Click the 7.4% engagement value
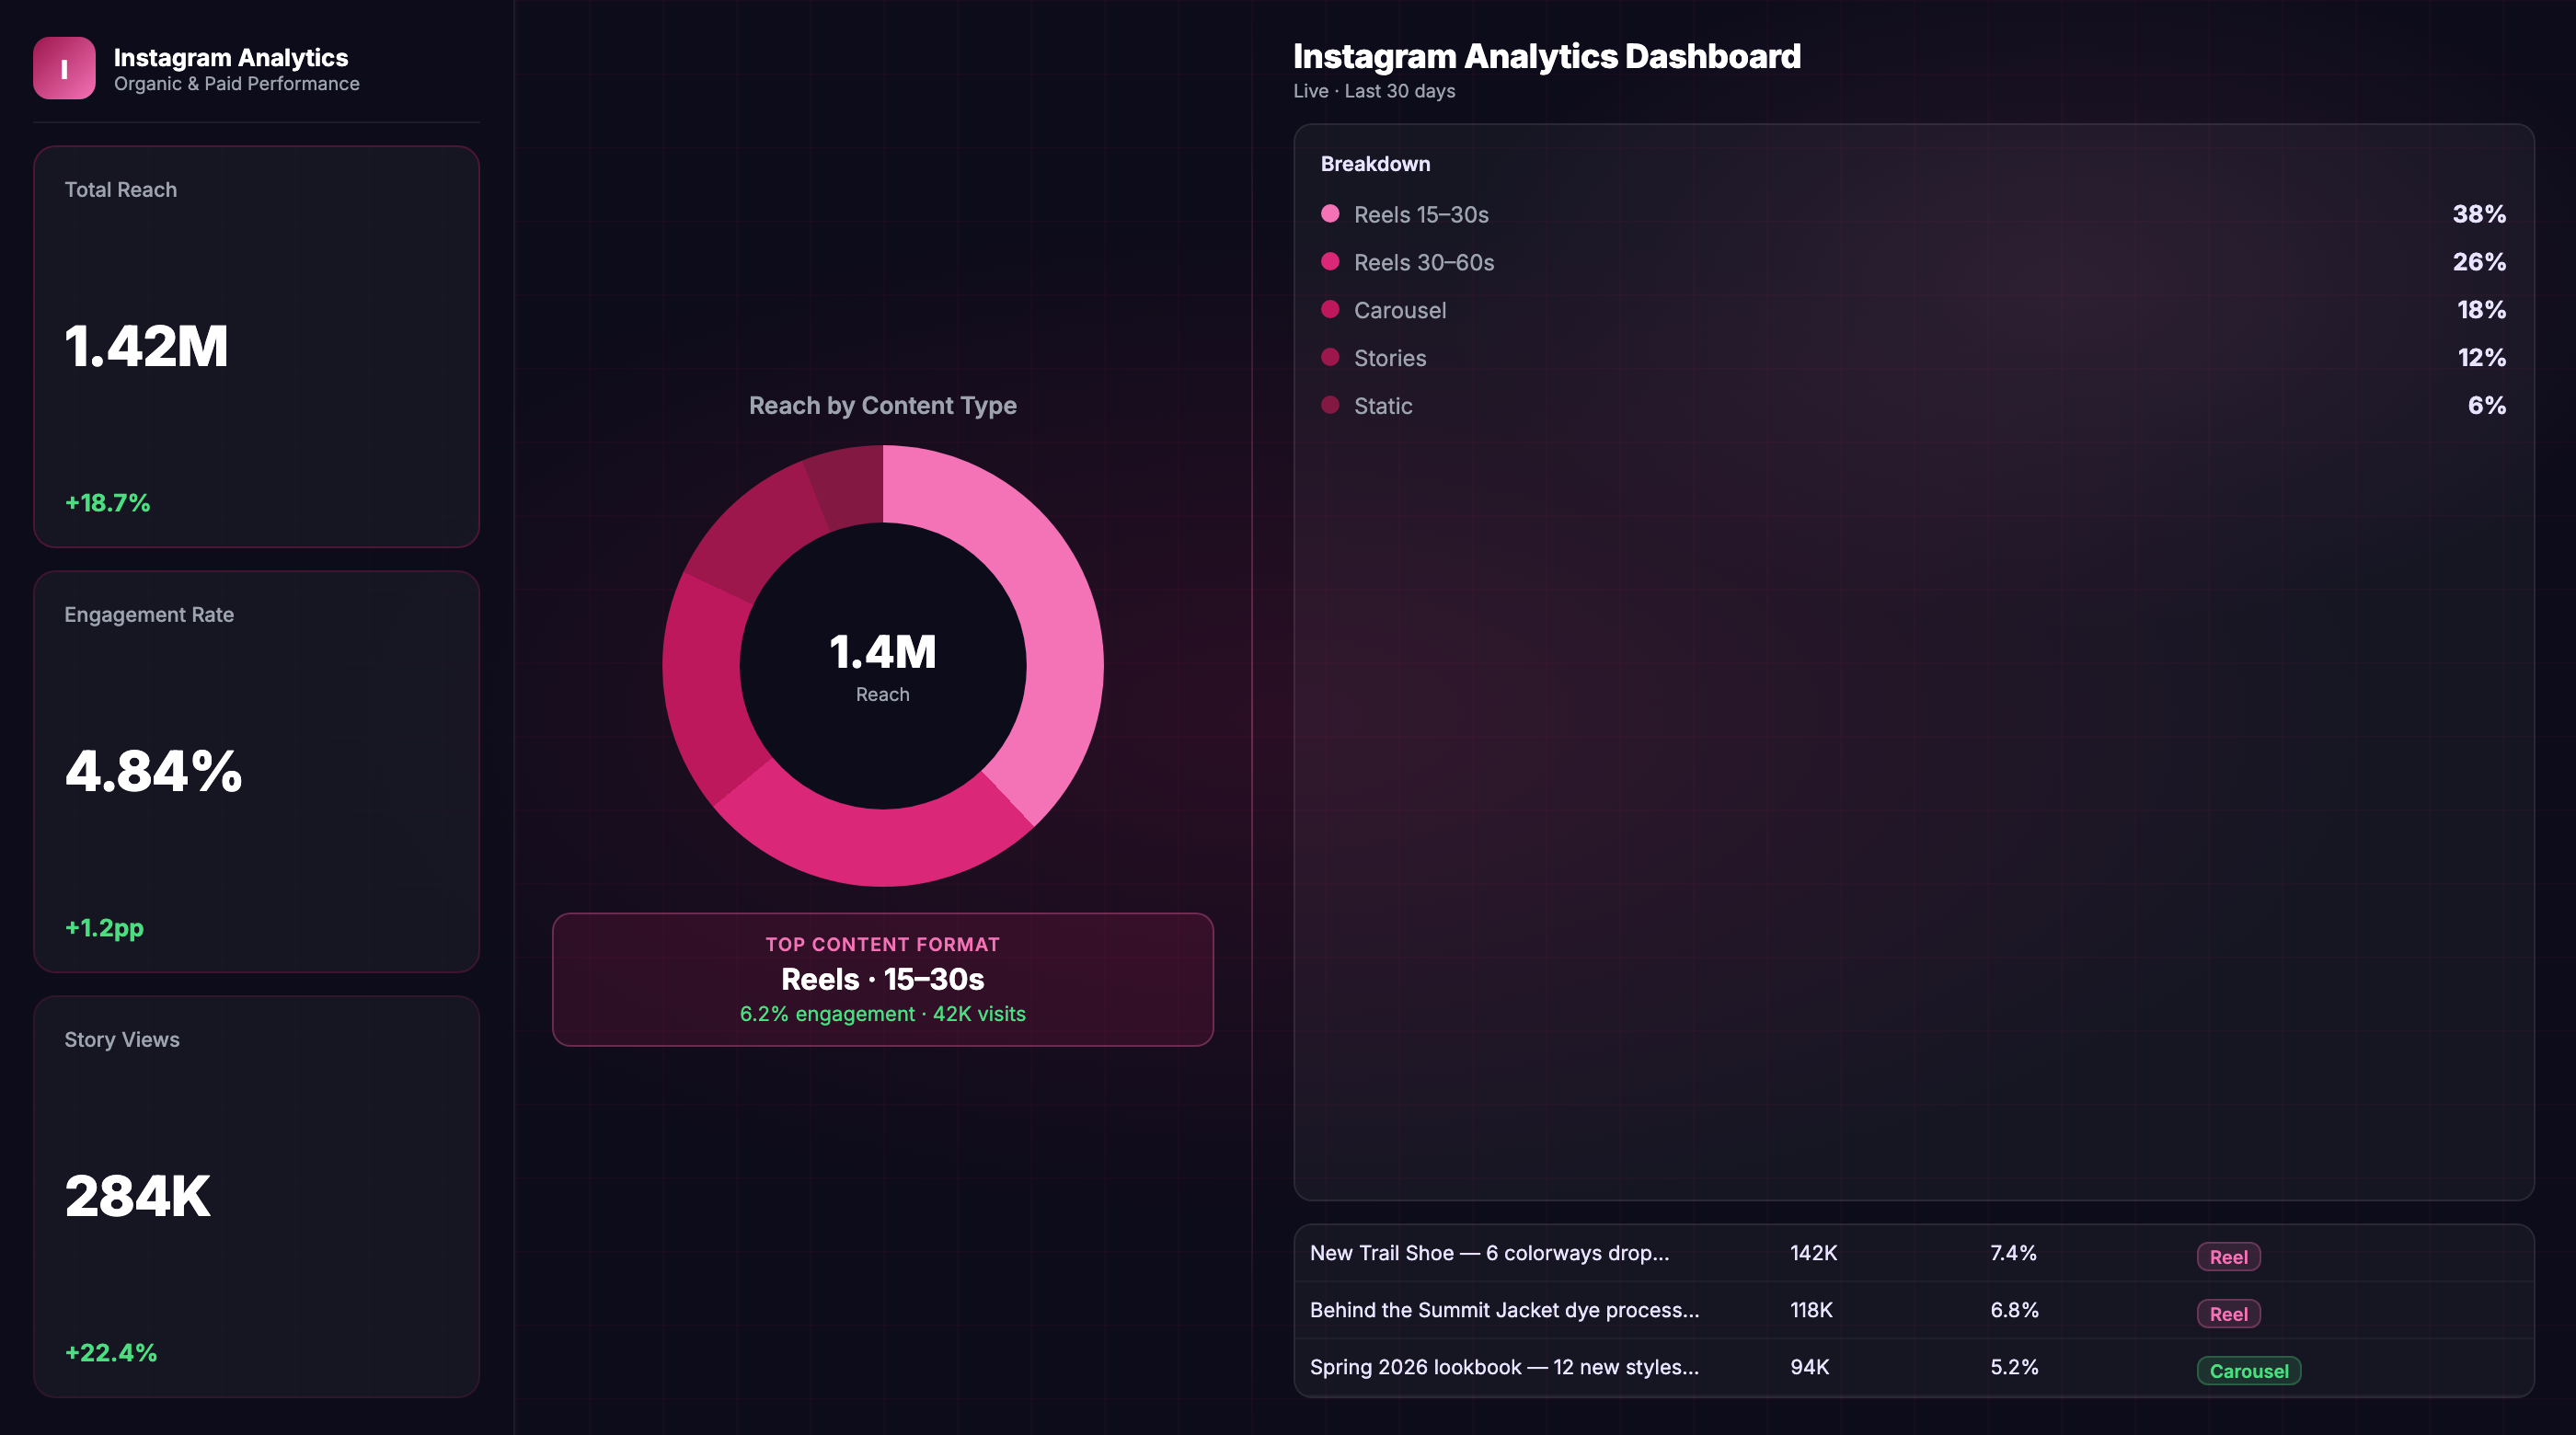This screenshot has width=2576, height=1435. pyautogui.click(x=2013, y=1254)
